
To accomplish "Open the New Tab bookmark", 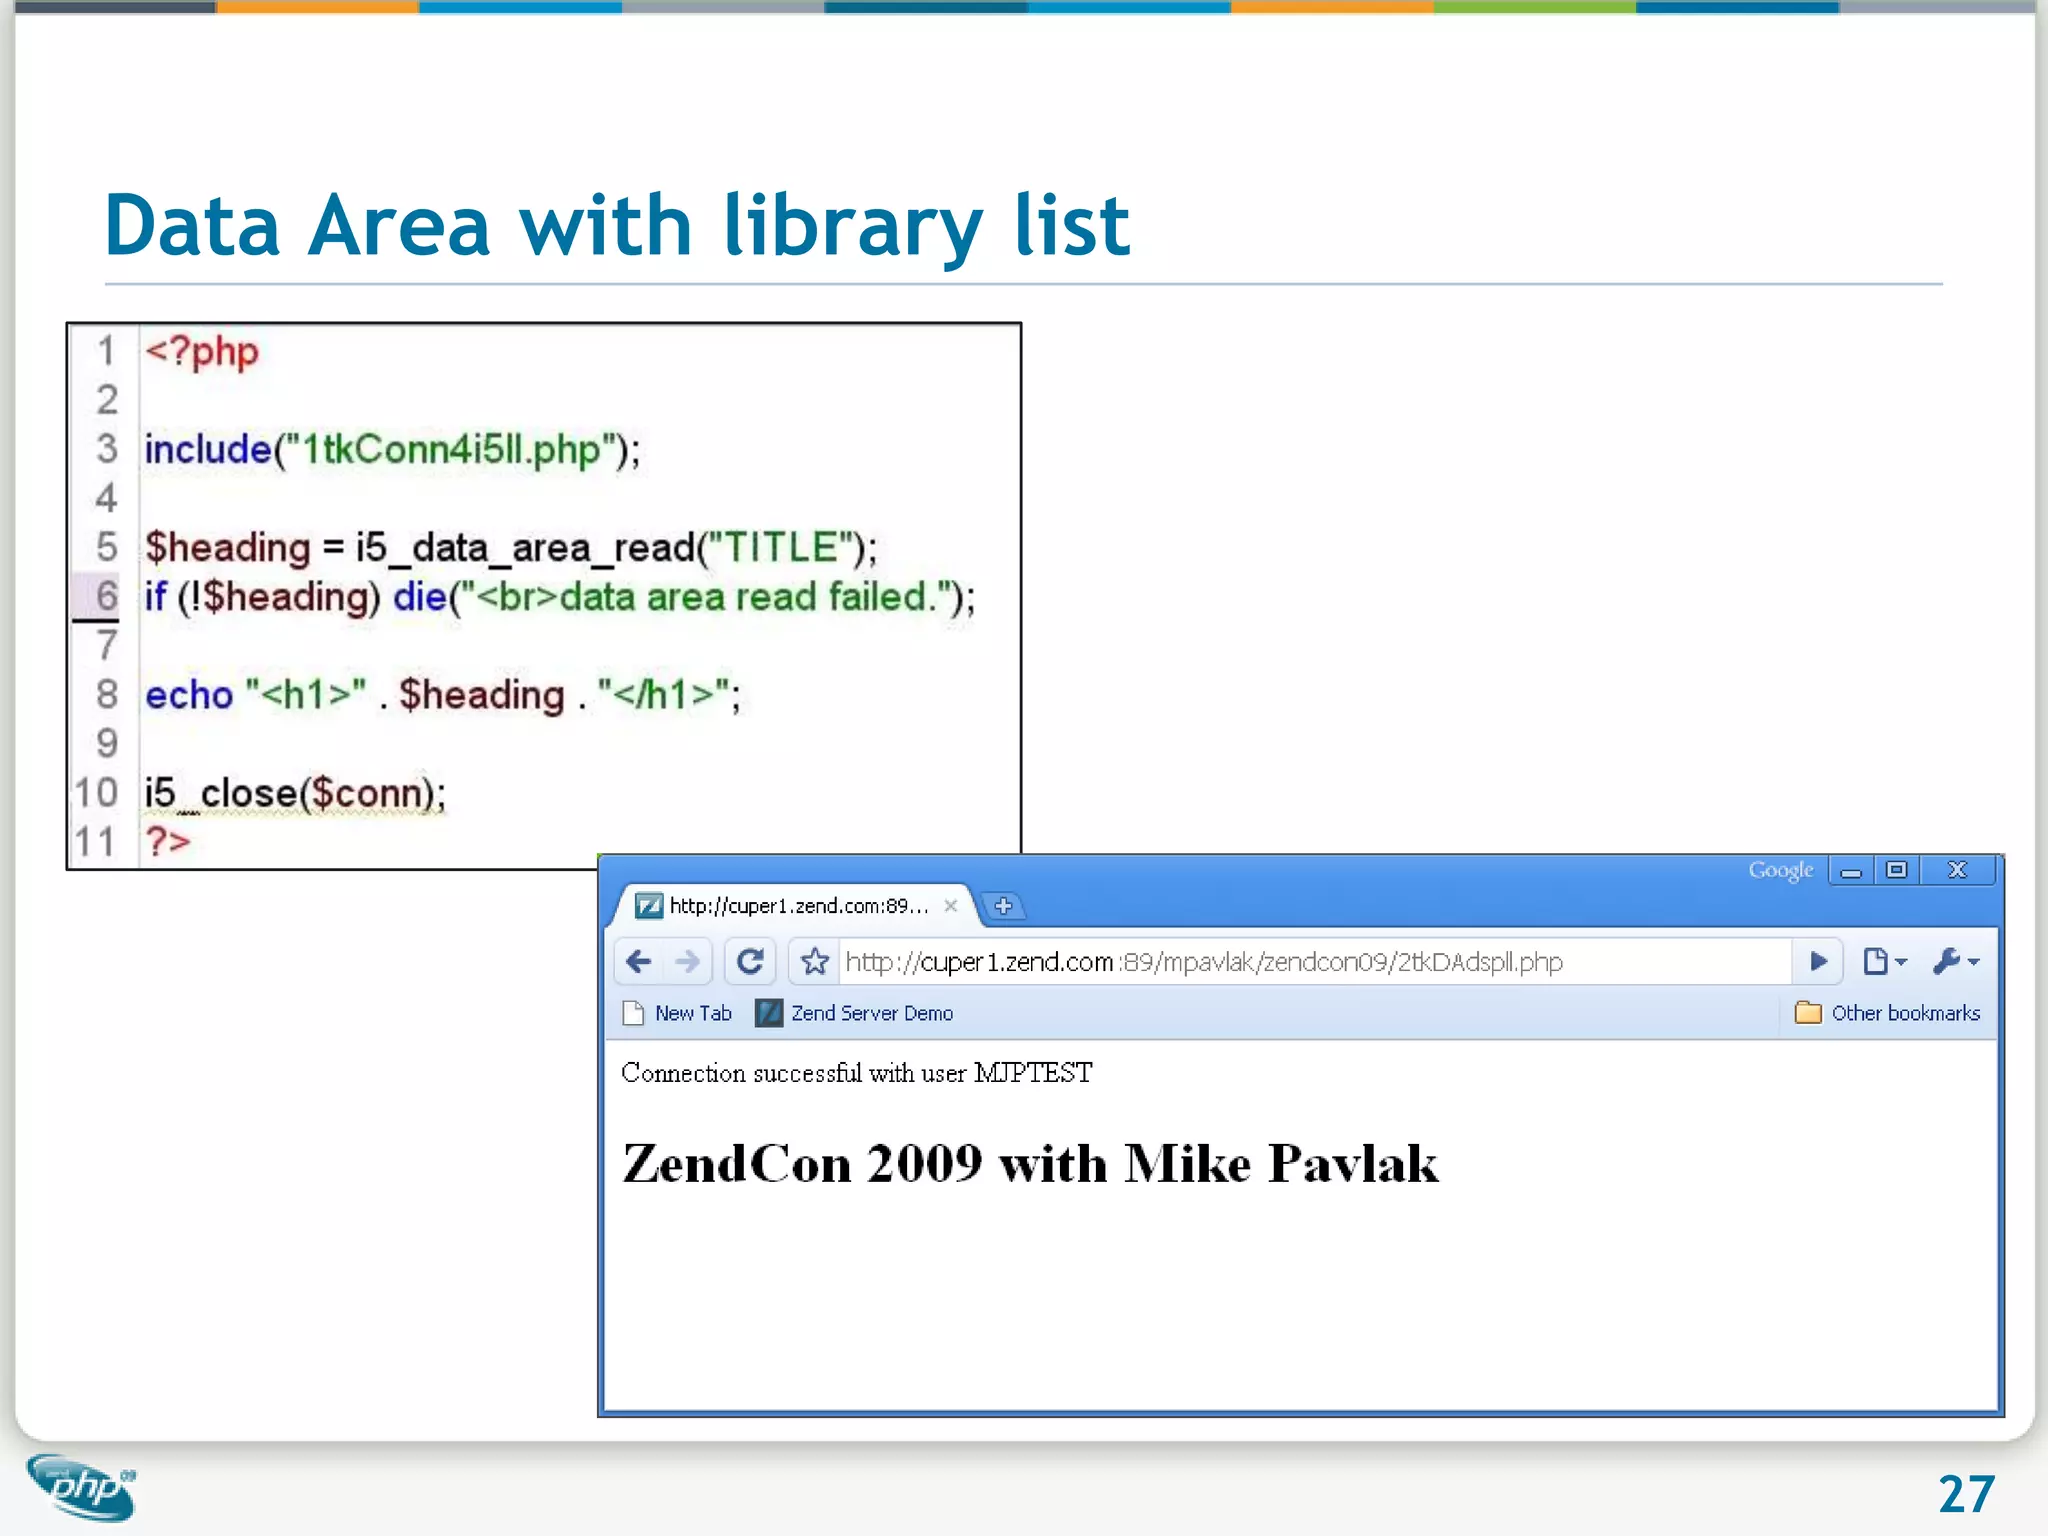I will (677, 1013).
